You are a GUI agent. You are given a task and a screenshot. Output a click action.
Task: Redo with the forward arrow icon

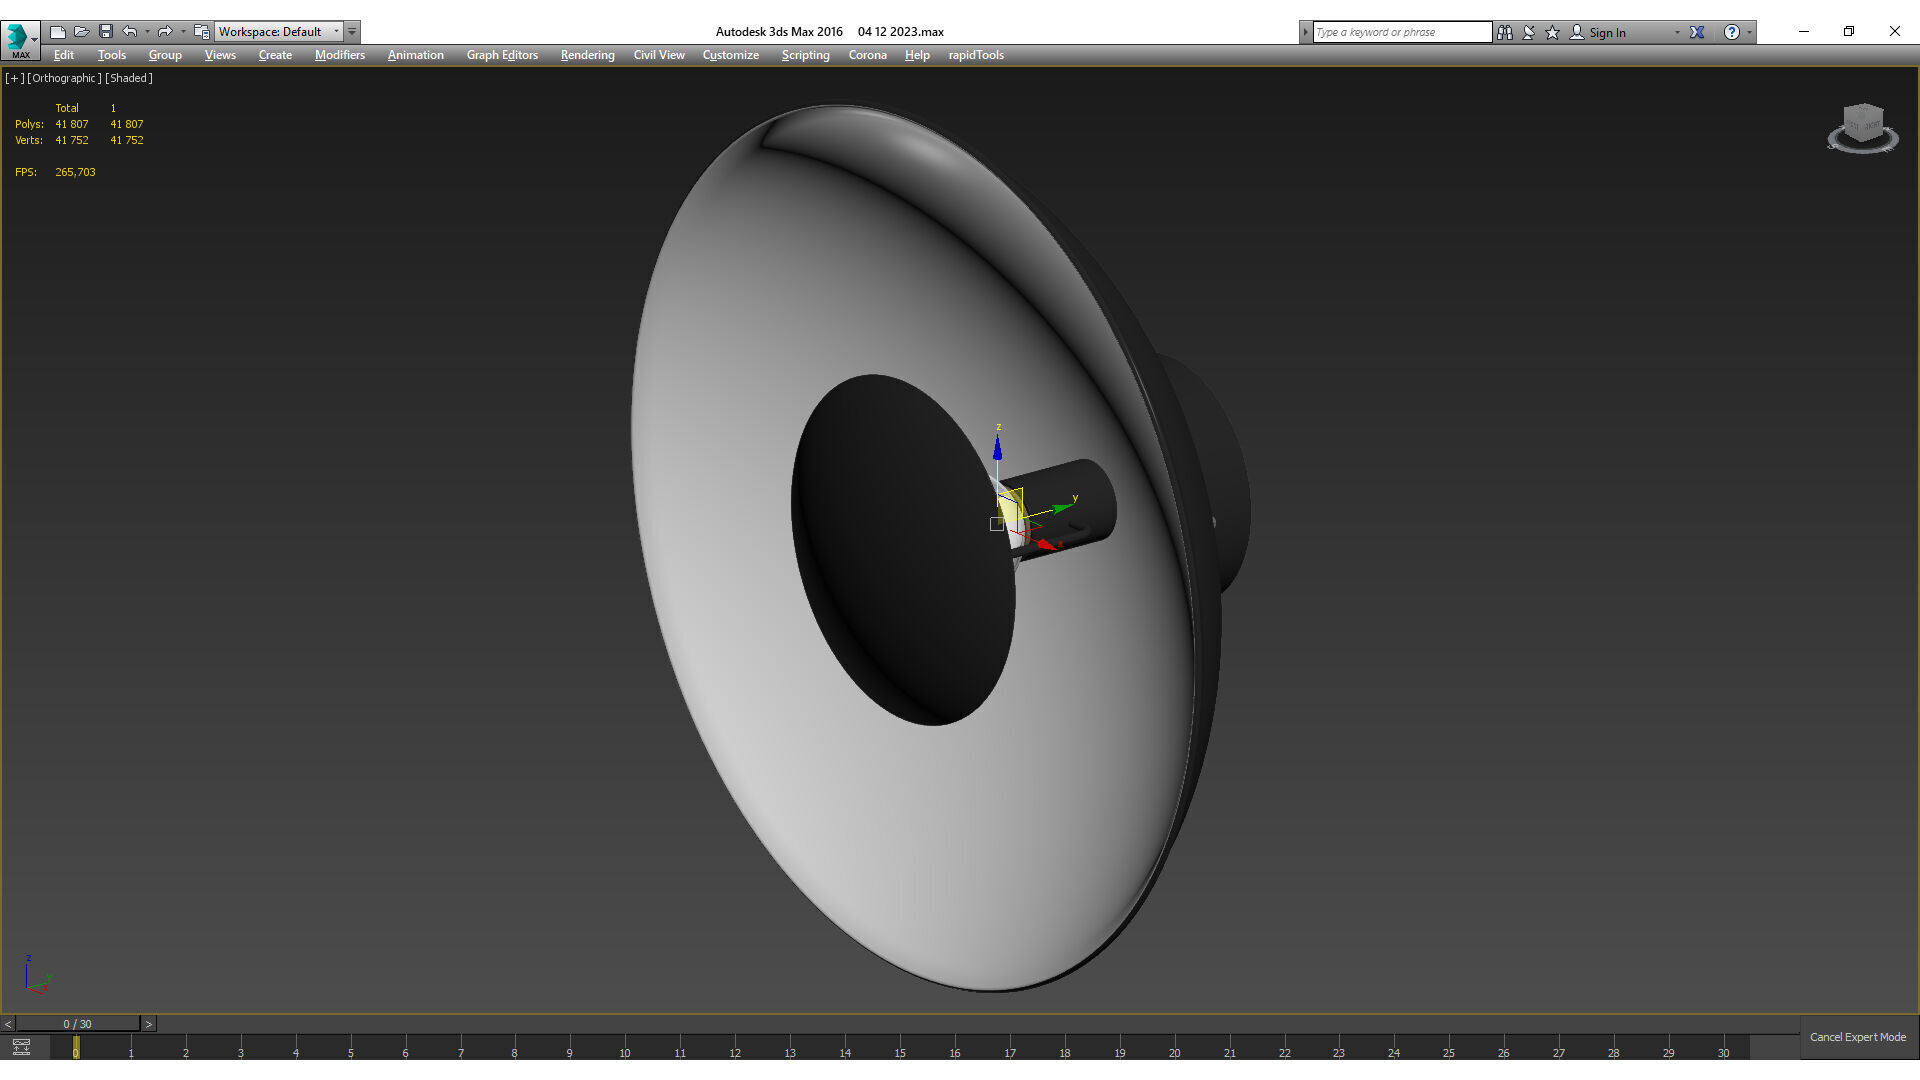pyautogui.click(x=165, y=32)
